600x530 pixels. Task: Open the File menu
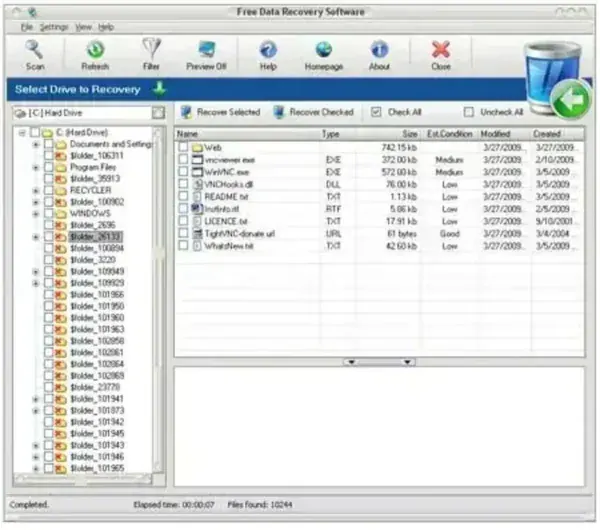[x=26, y=27]
